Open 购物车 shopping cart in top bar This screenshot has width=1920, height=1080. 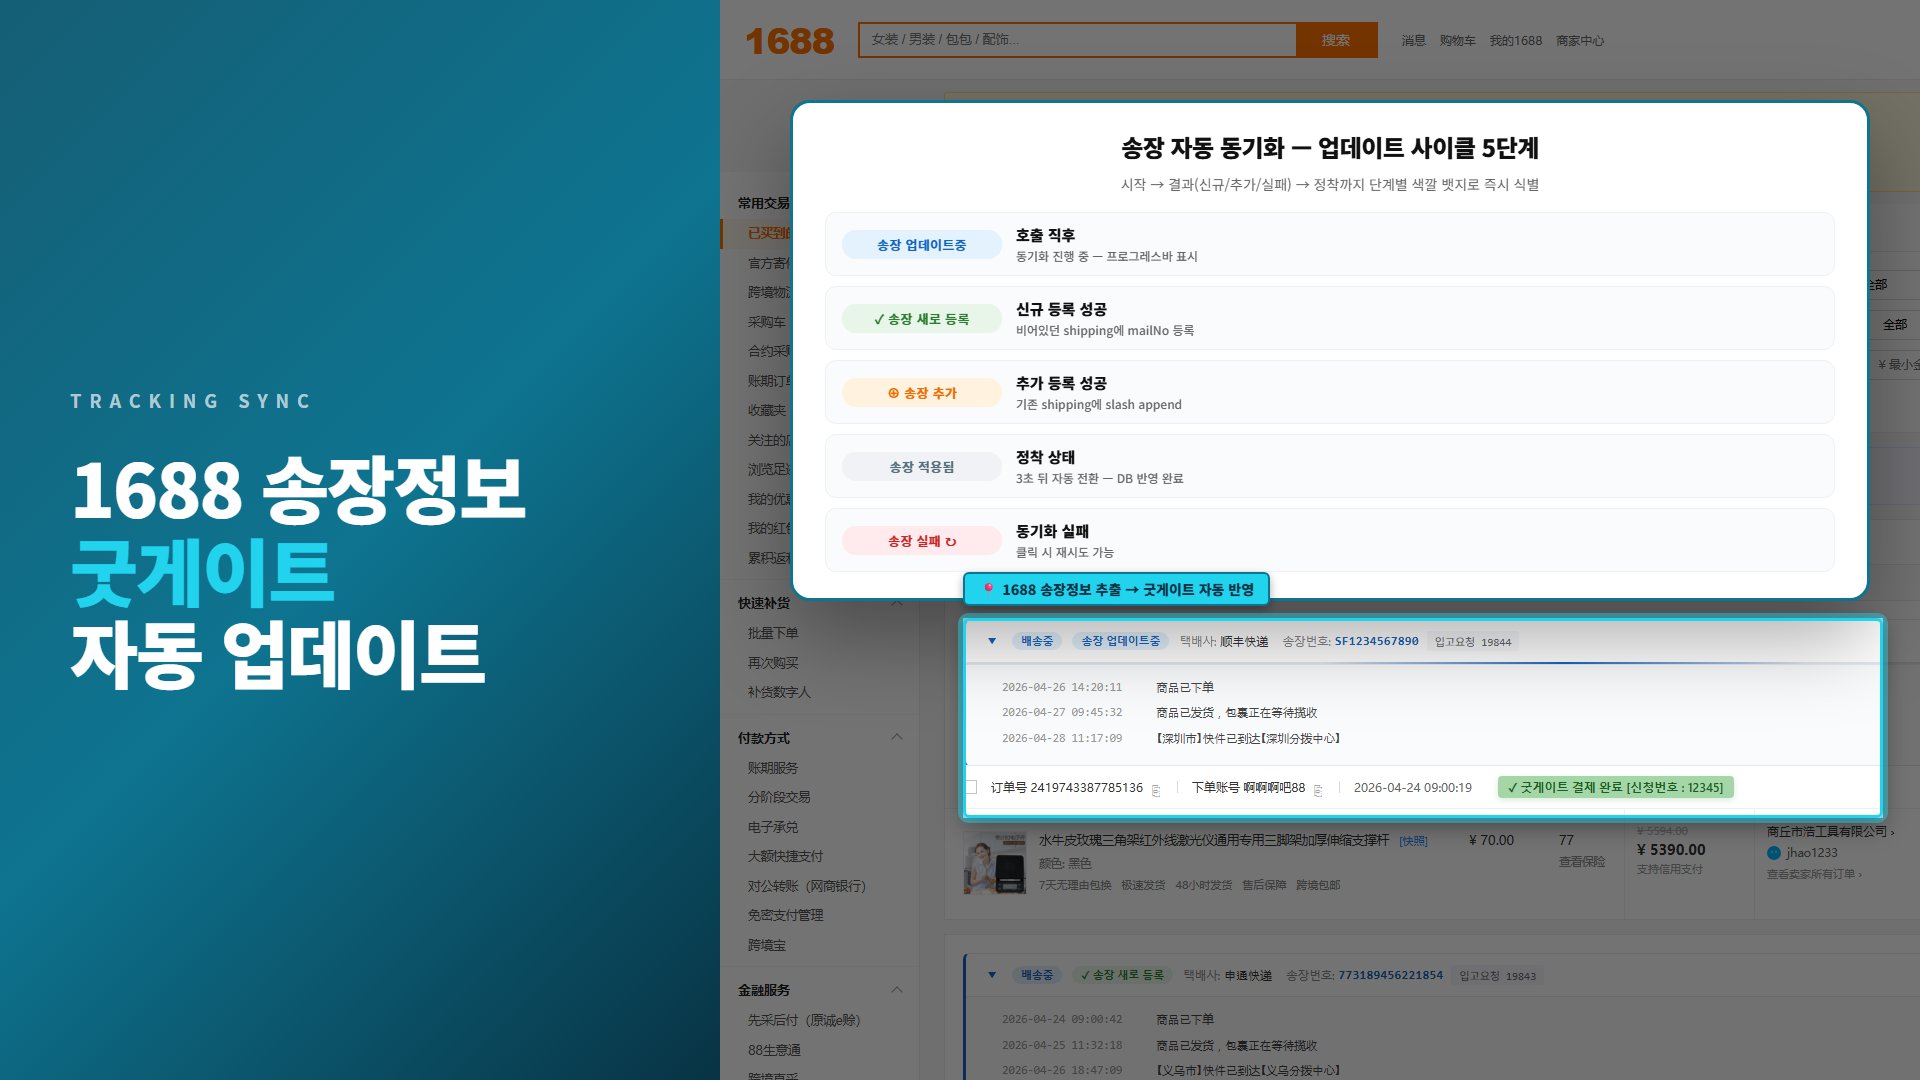point(1457,41)
